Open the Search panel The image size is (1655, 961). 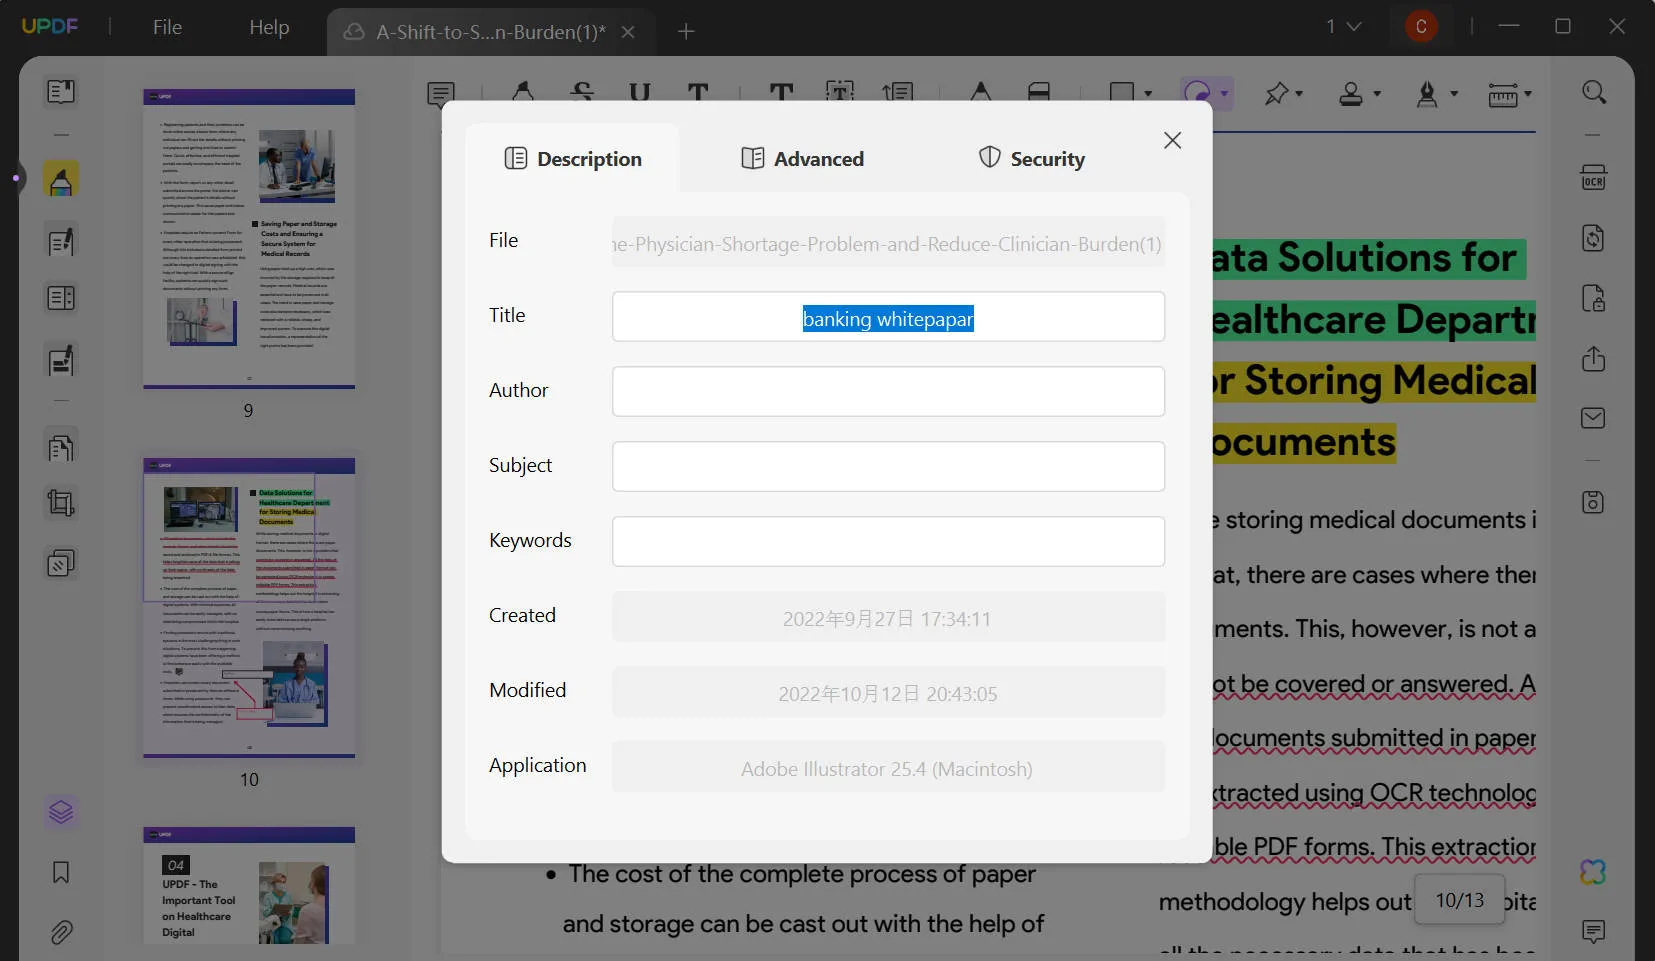coord(1593,92)
